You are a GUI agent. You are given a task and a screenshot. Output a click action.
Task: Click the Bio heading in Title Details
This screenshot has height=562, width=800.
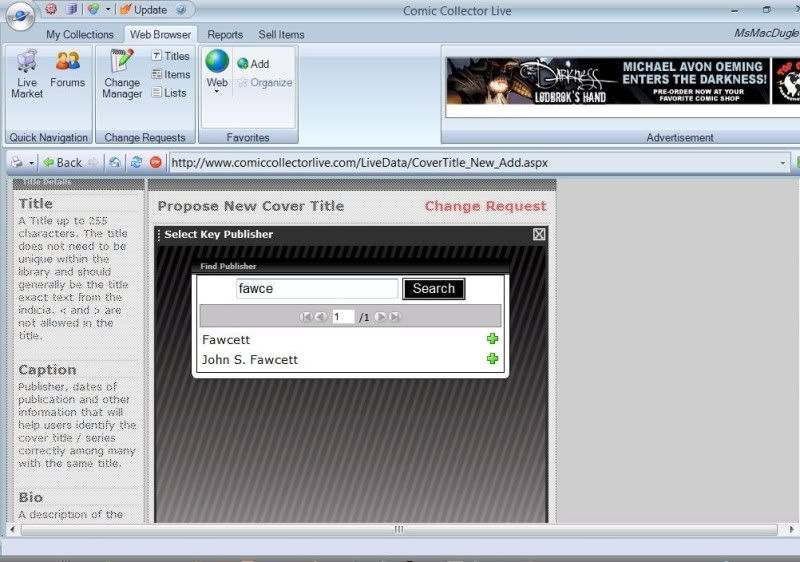[x=31, y=497]
